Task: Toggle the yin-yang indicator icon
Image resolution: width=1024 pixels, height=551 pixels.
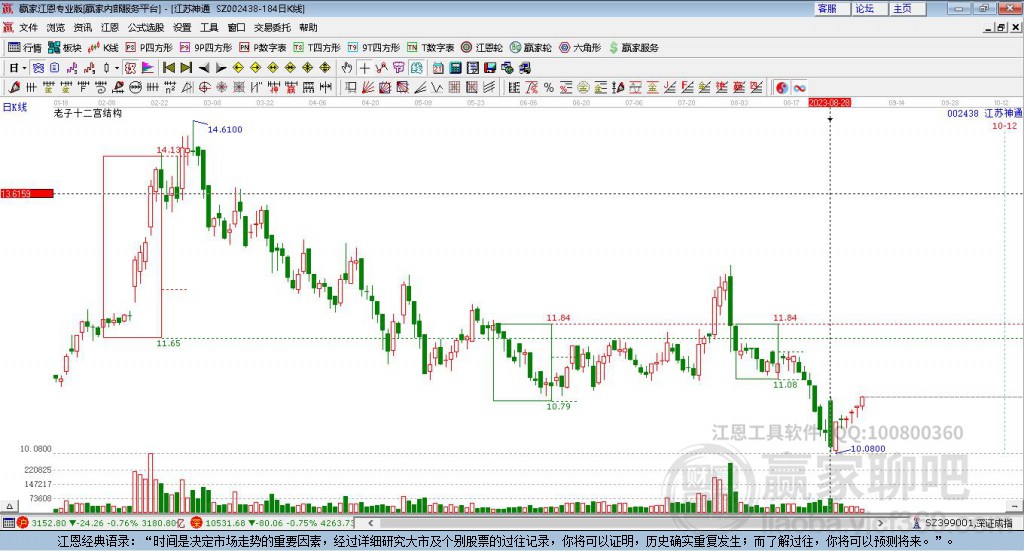Action: [782, 87]
